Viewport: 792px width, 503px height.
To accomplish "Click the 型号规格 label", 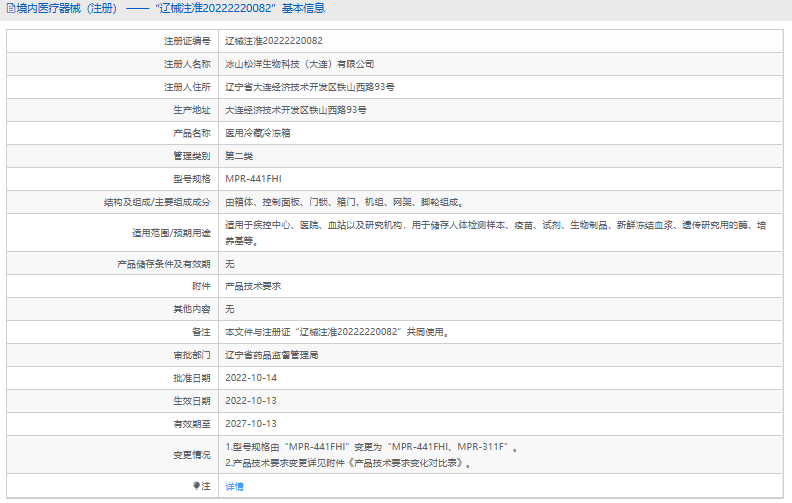I will [x=192, y=178].
